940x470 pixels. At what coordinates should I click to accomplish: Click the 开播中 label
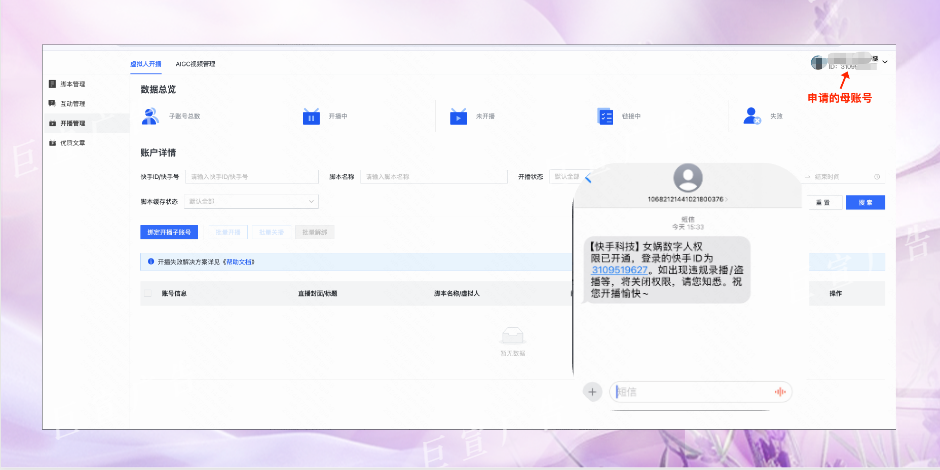tap(338, 116)
